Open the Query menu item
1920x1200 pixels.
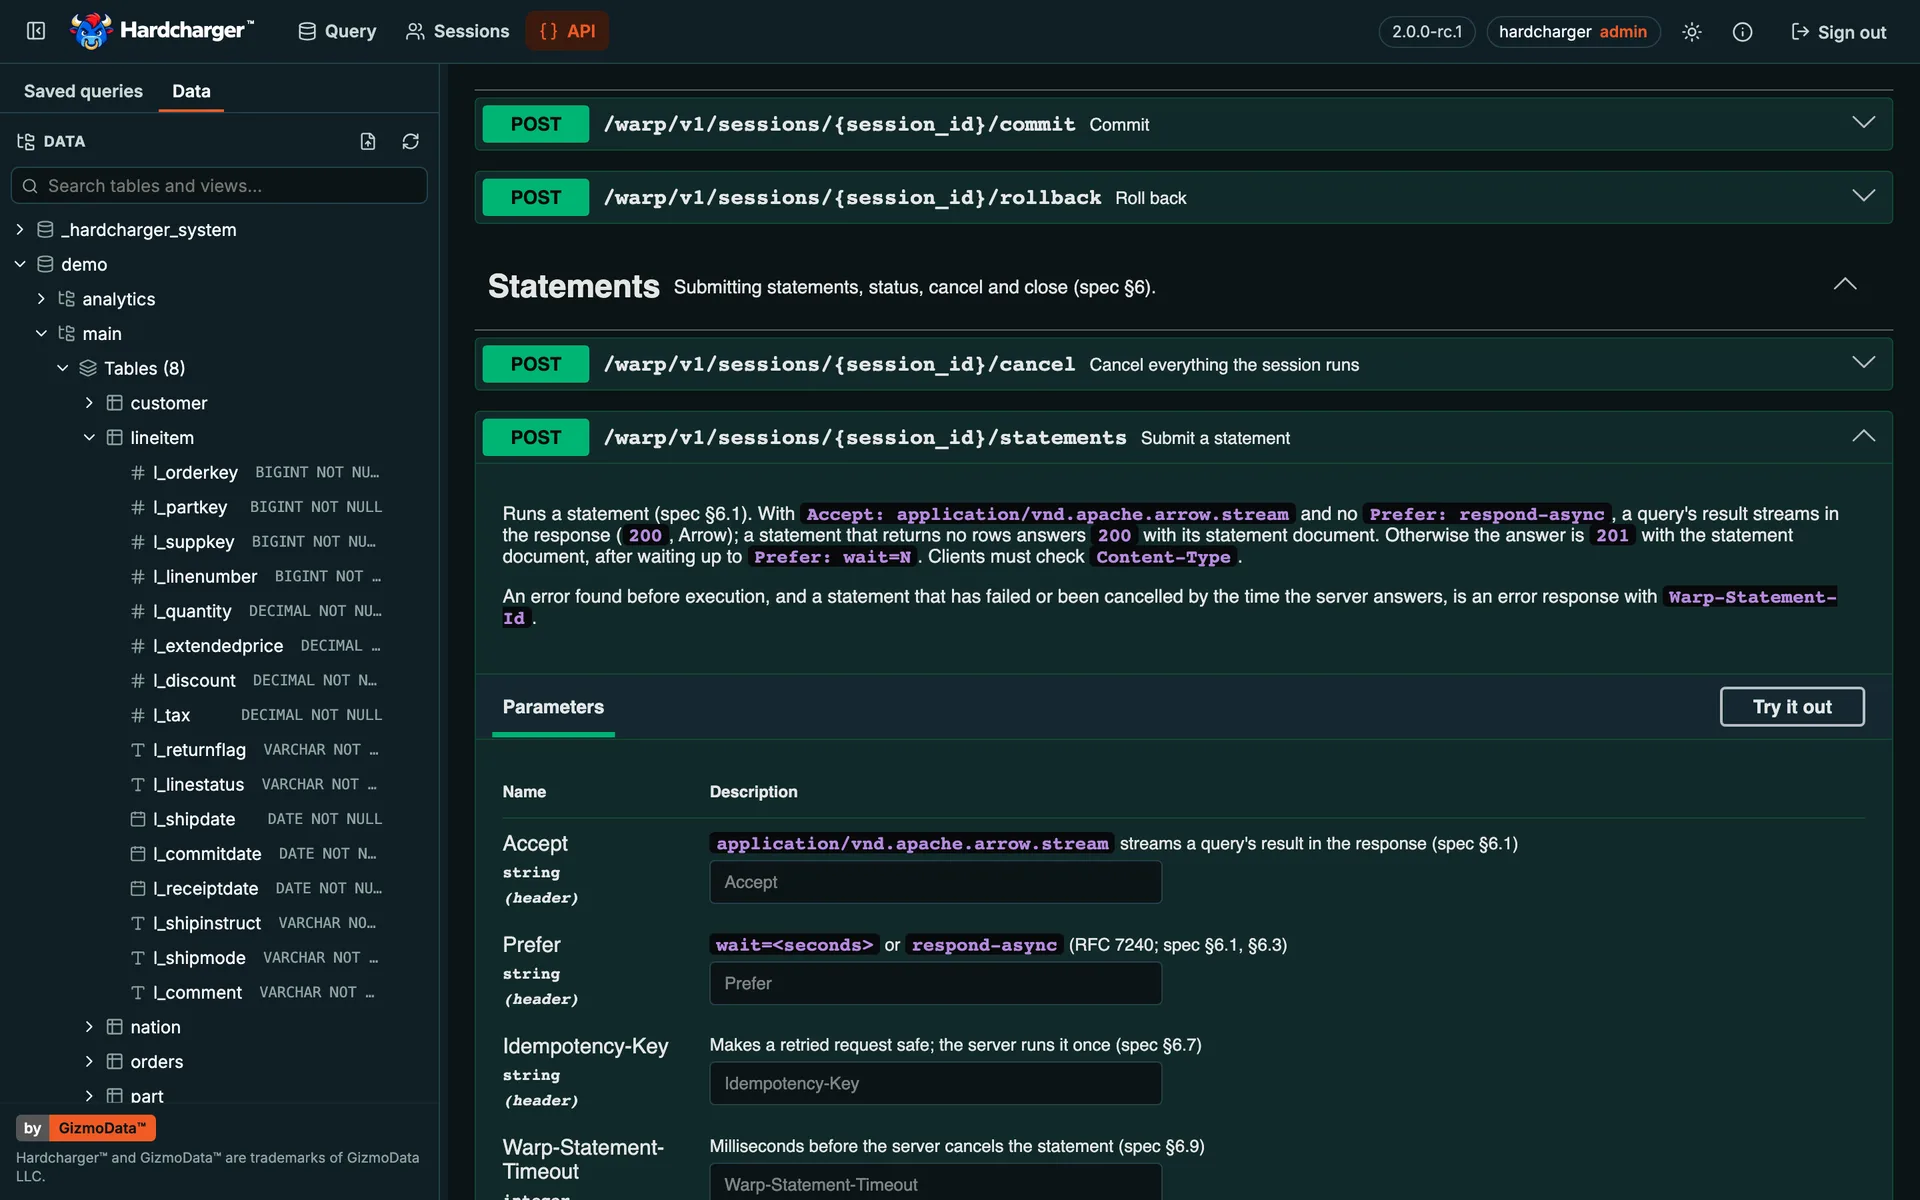(x=337, y=31)
